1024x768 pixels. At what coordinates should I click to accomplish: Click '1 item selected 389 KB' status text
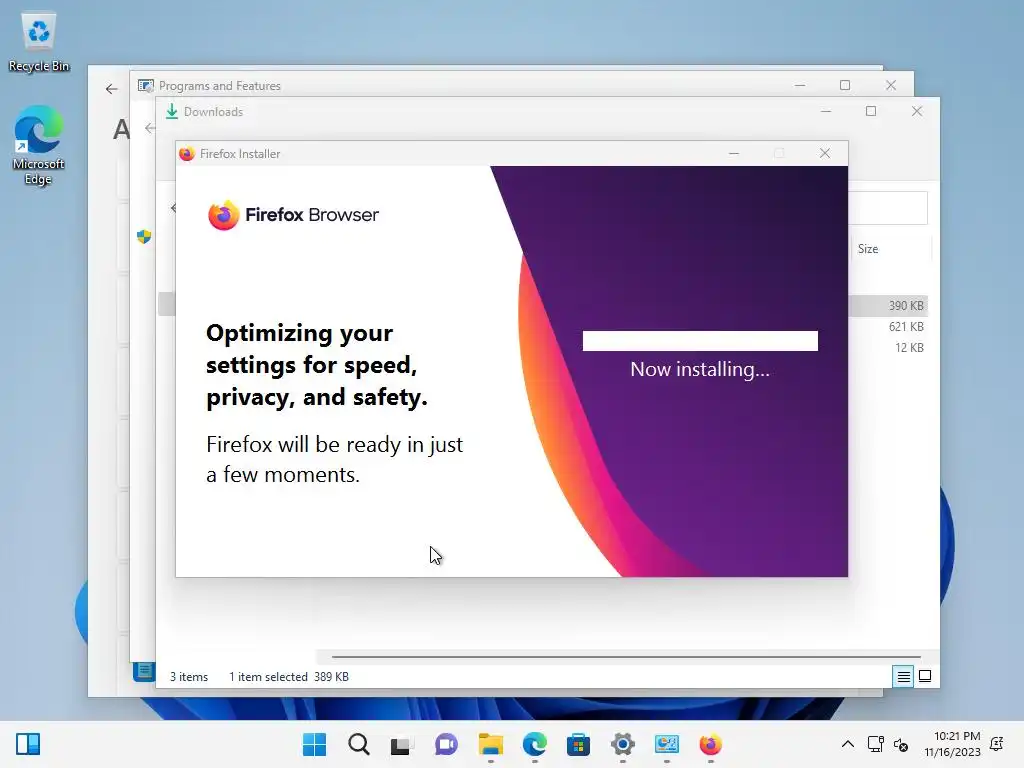(x=289, y=677)
